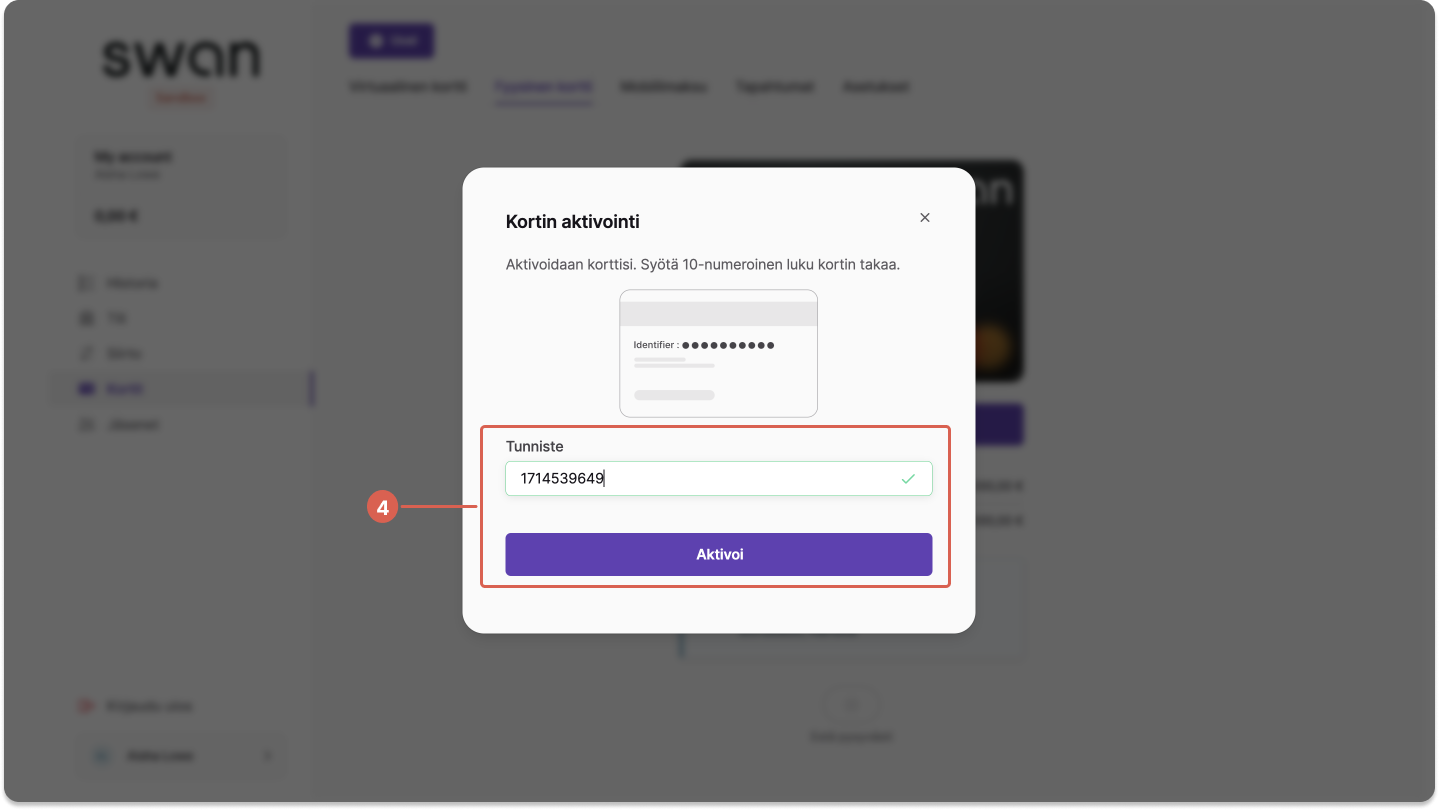Click the Swan logo
Viewport: 1439px width, 810px height.
(181, 60)
